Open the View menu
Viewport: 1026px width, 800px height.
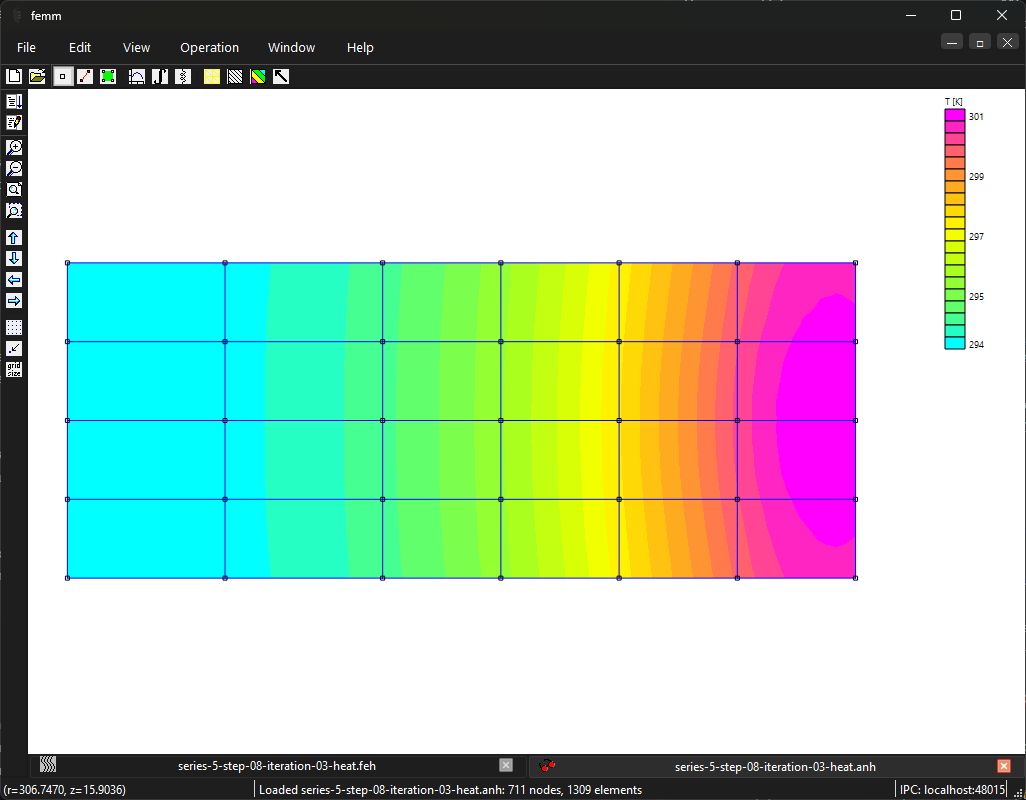coord(136,48)
